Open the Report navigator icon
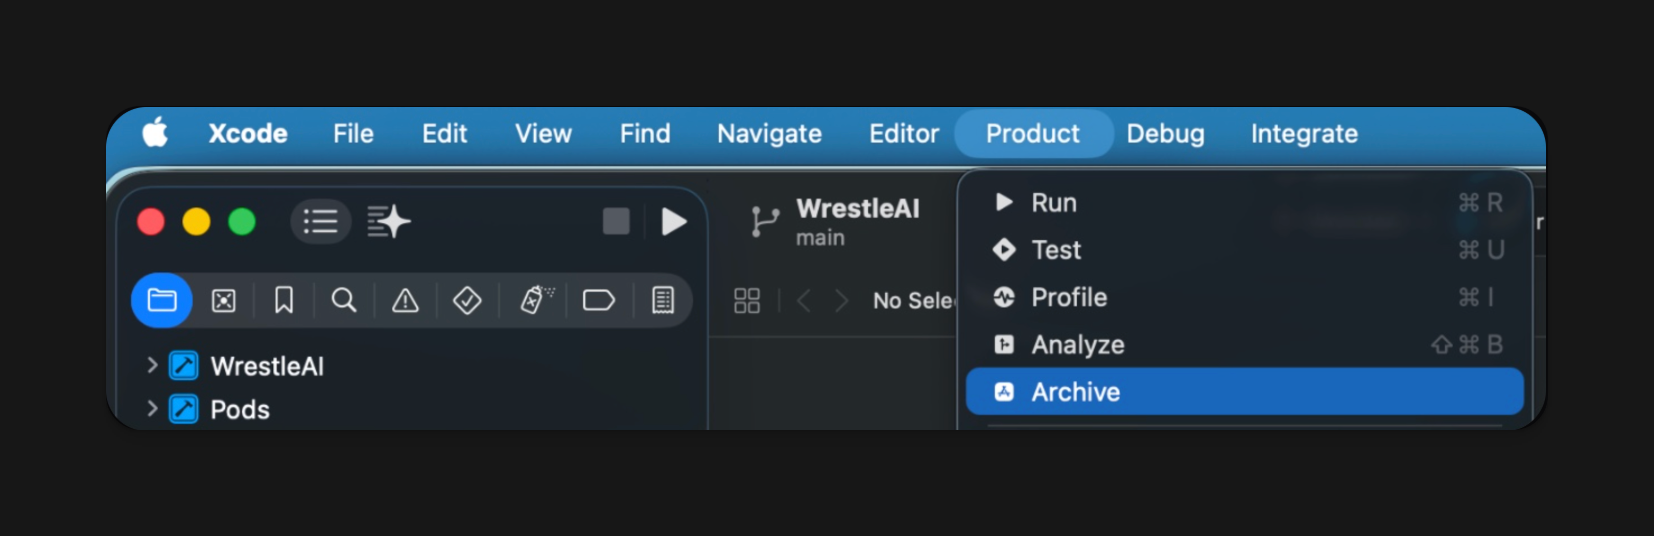The height and width of the screenshot is (536, 1654). [663, 300]
